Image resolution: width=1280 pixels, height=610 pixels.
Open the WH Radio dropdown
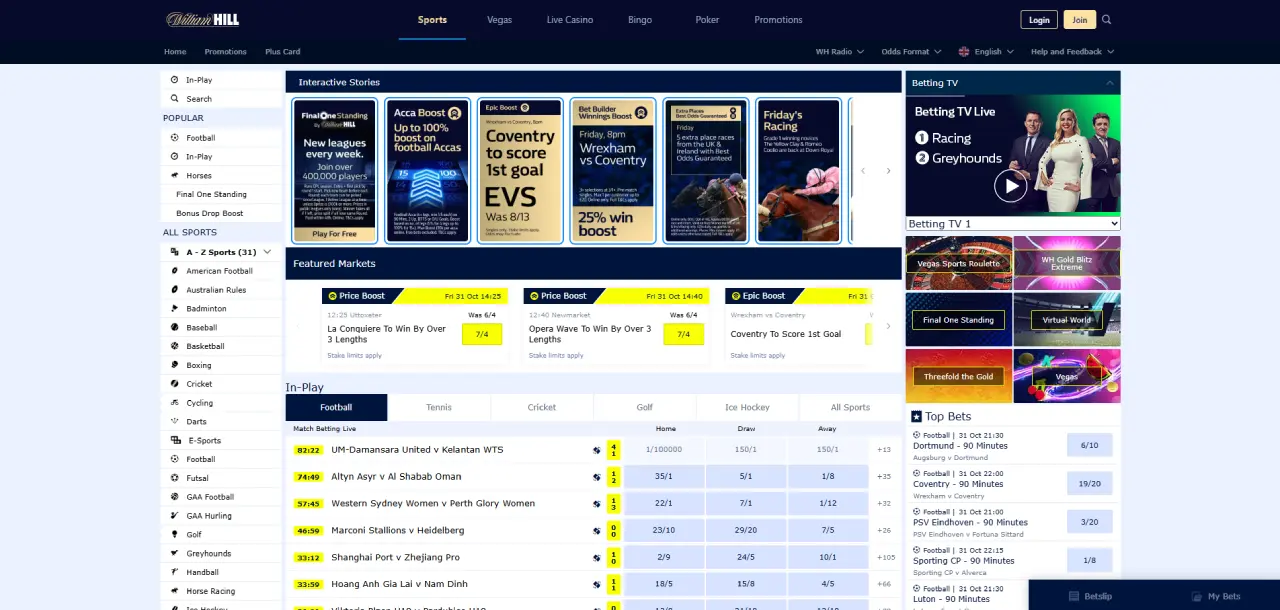pyautogui.click(x=839, y=52)
